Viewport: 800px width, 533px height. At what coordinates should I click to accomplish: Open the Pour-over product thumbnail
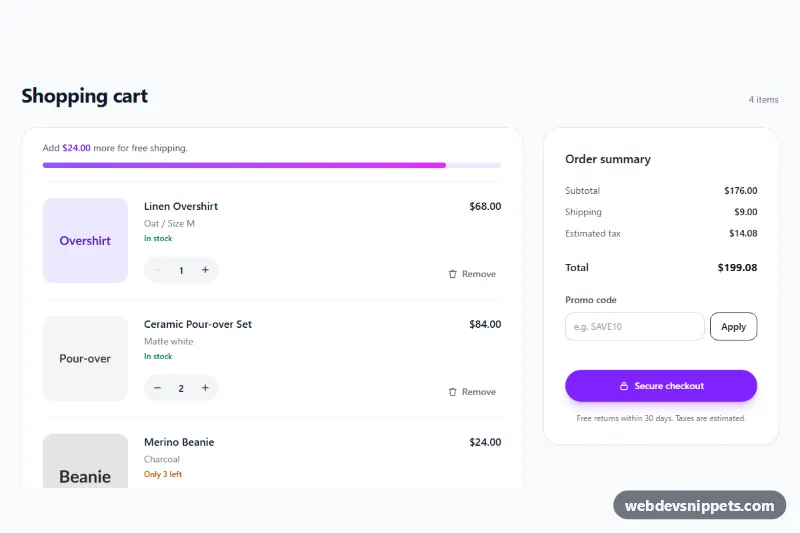tap(85, 358)
